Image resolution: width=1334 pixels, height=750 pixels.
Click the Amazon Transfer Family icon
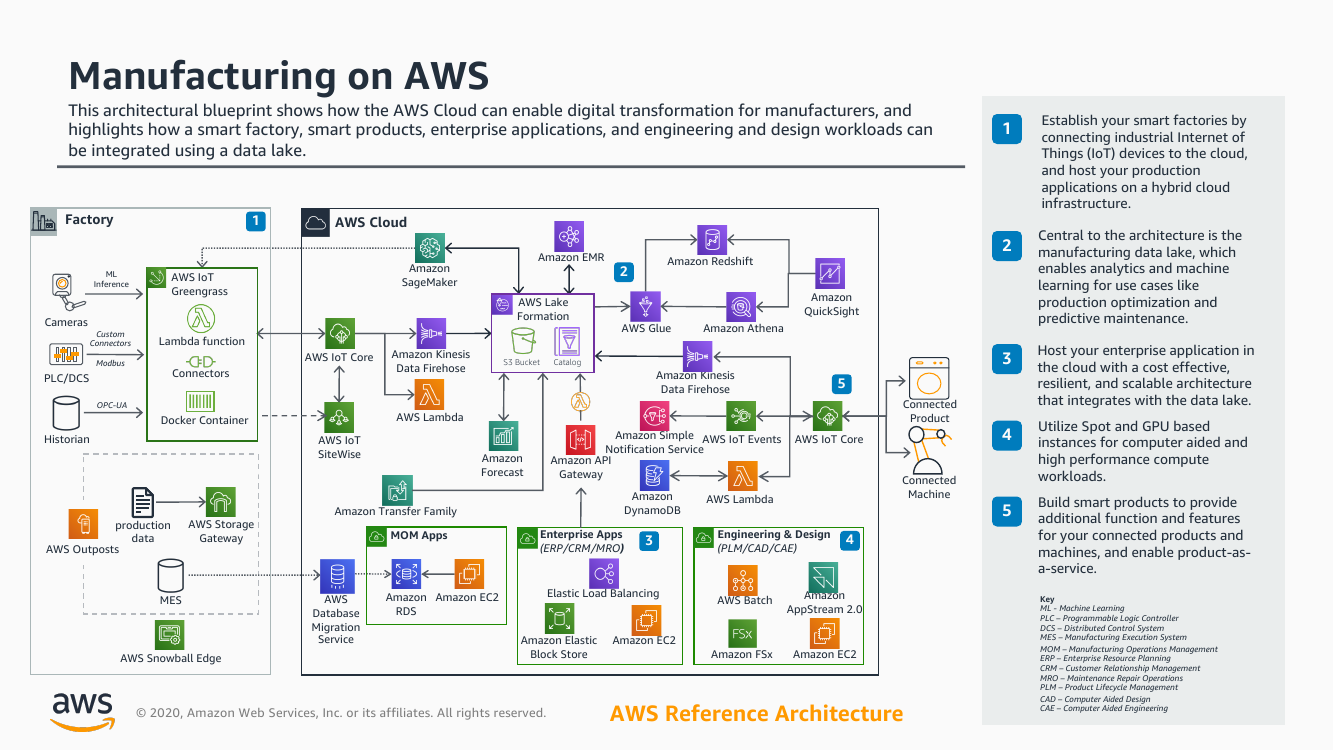(397, 490)
